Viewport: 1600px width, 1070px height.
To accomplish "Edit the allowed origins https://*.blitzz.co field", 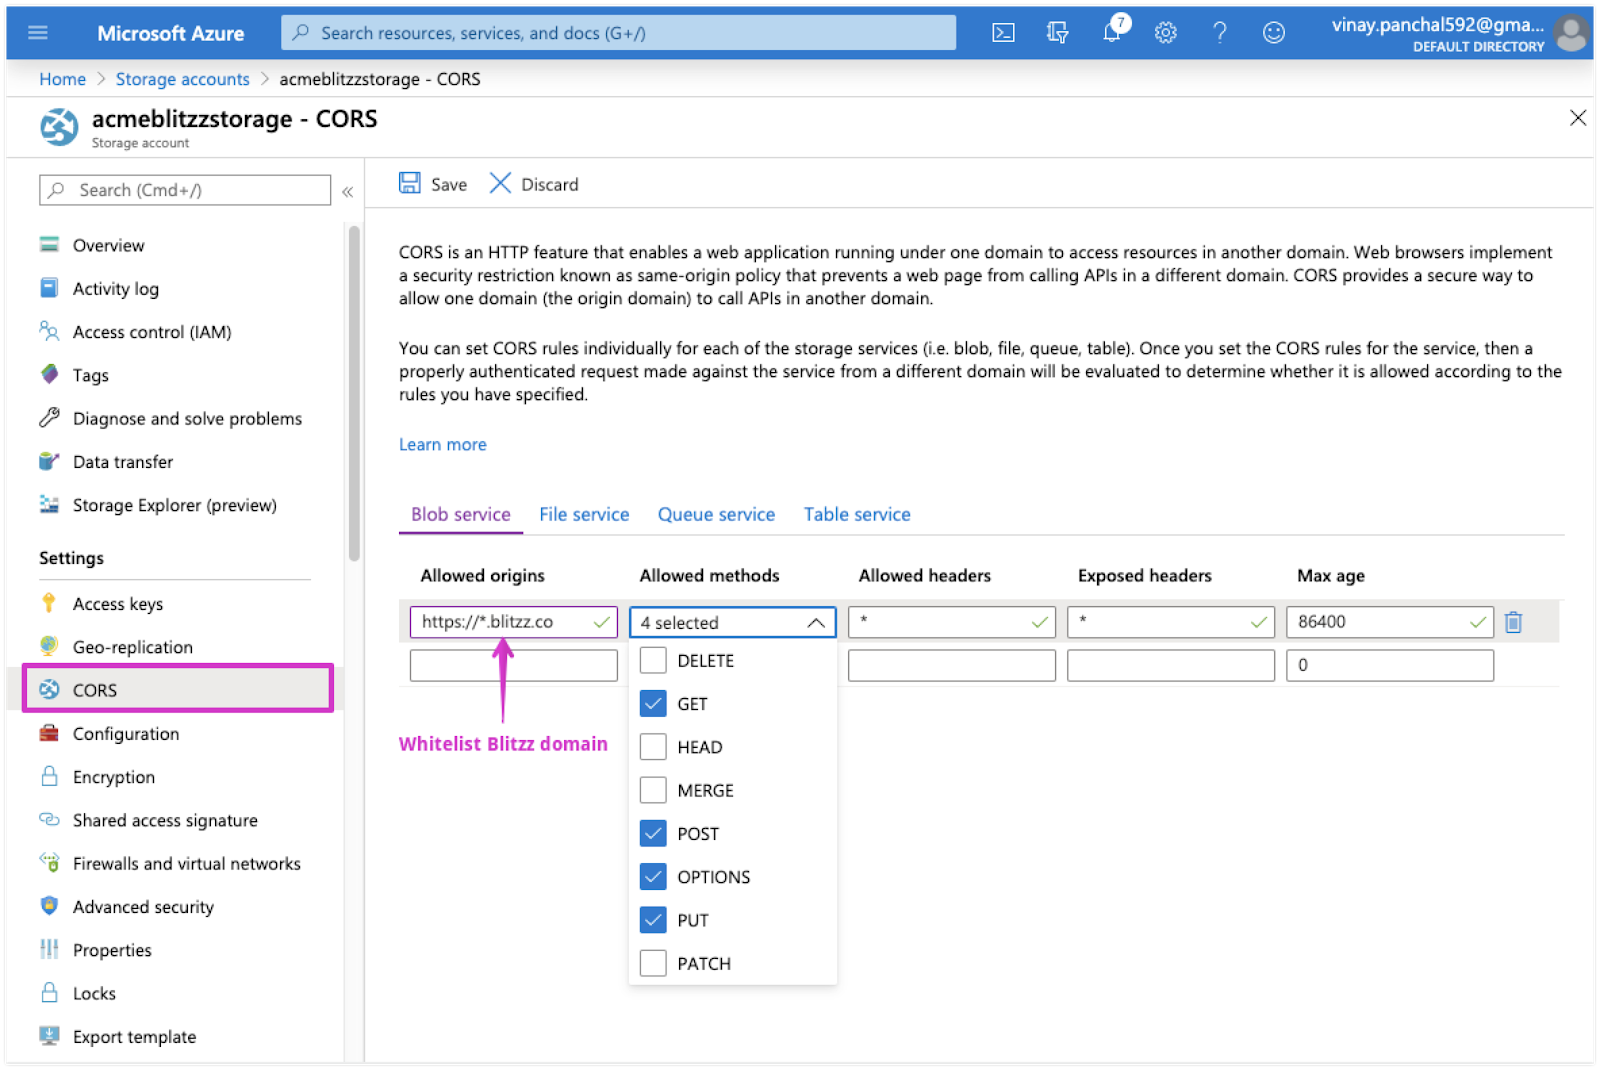I will click(x=514, y=622).
